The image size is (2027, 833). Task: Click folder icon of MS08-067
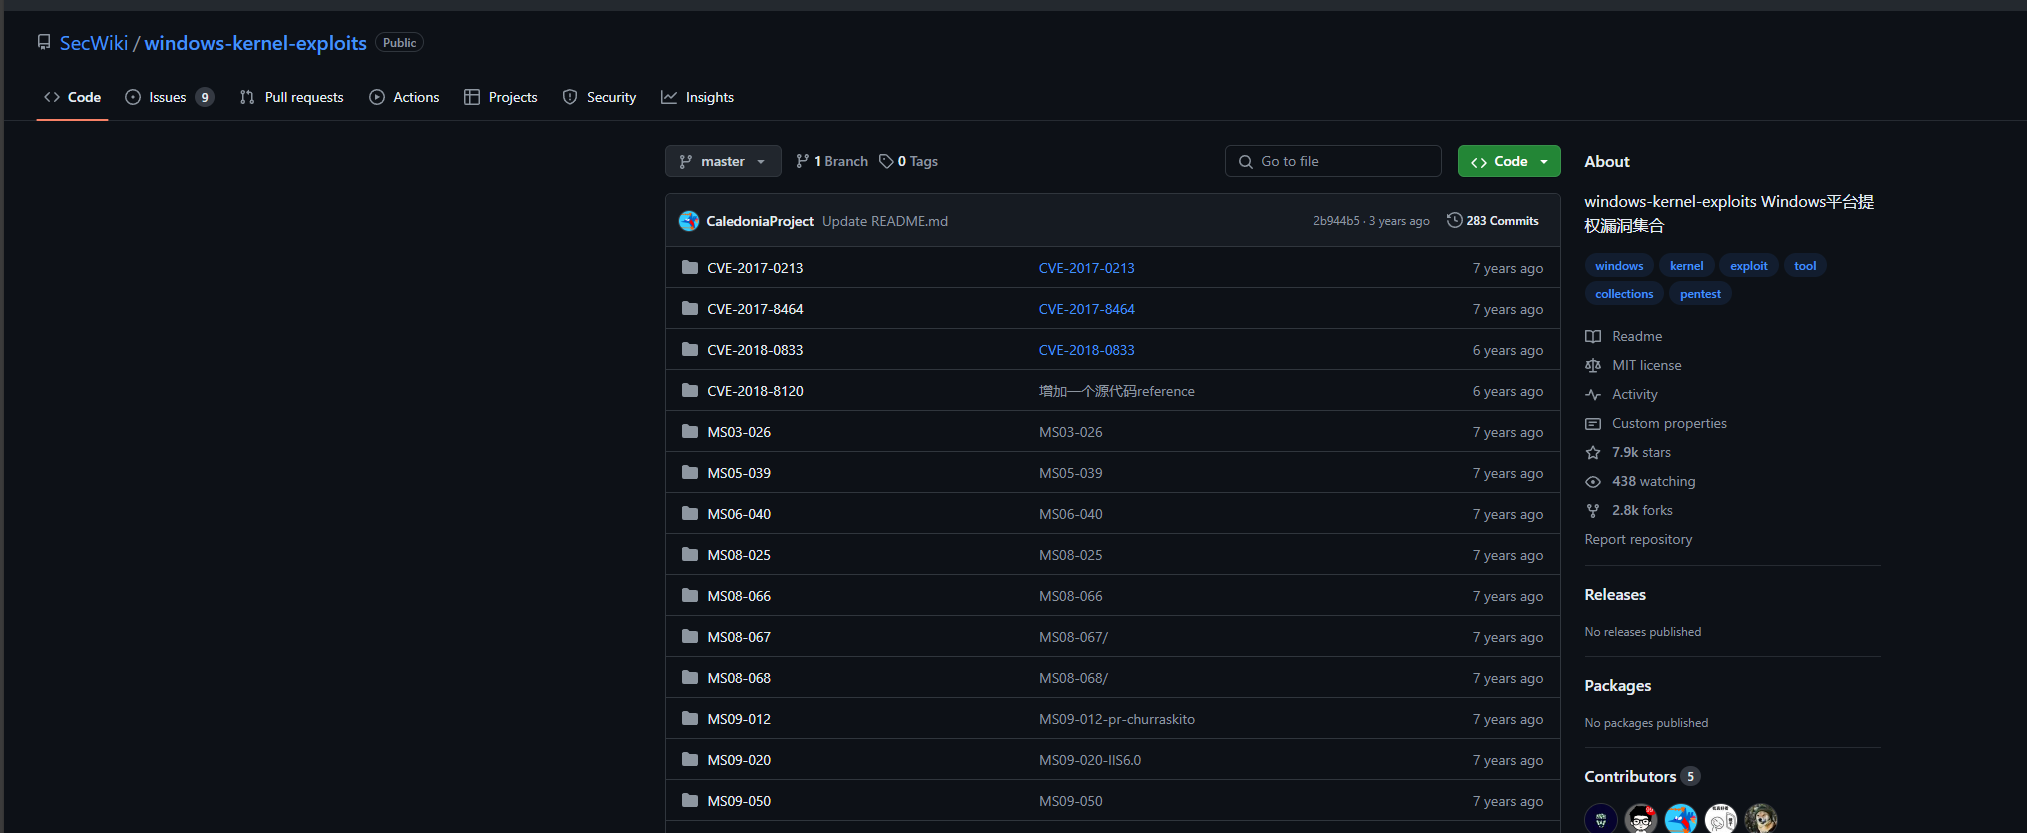coord(690,636)
